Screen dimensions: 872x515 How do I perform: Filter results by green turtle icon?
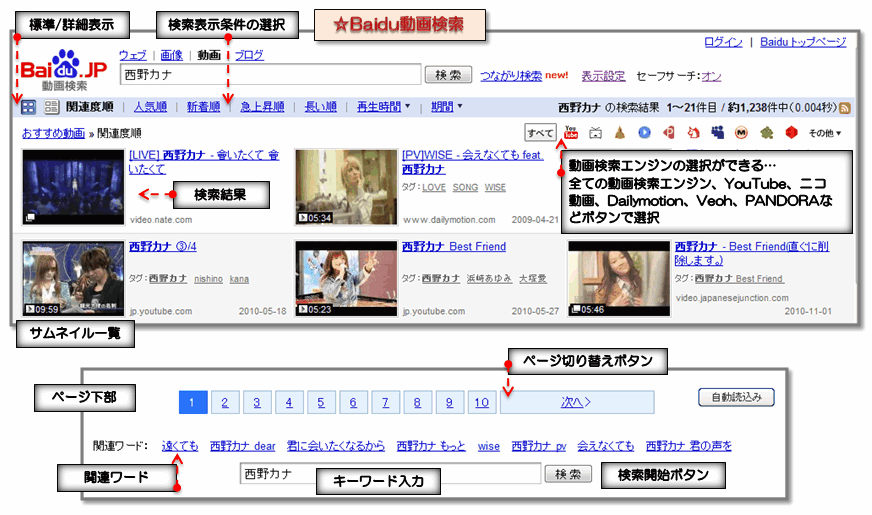[767, 132]
